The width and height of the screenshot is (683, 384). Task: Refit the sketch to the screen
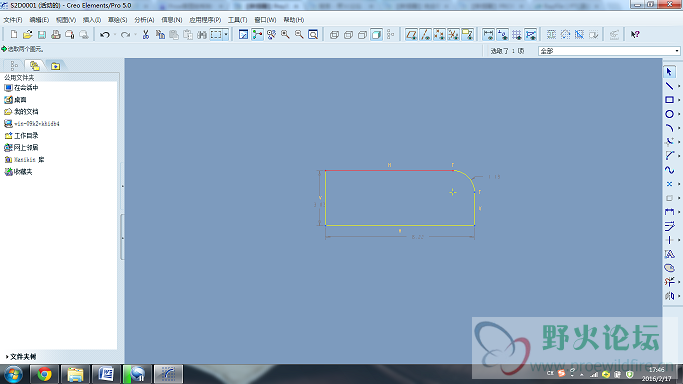click(x=313, y=34)
